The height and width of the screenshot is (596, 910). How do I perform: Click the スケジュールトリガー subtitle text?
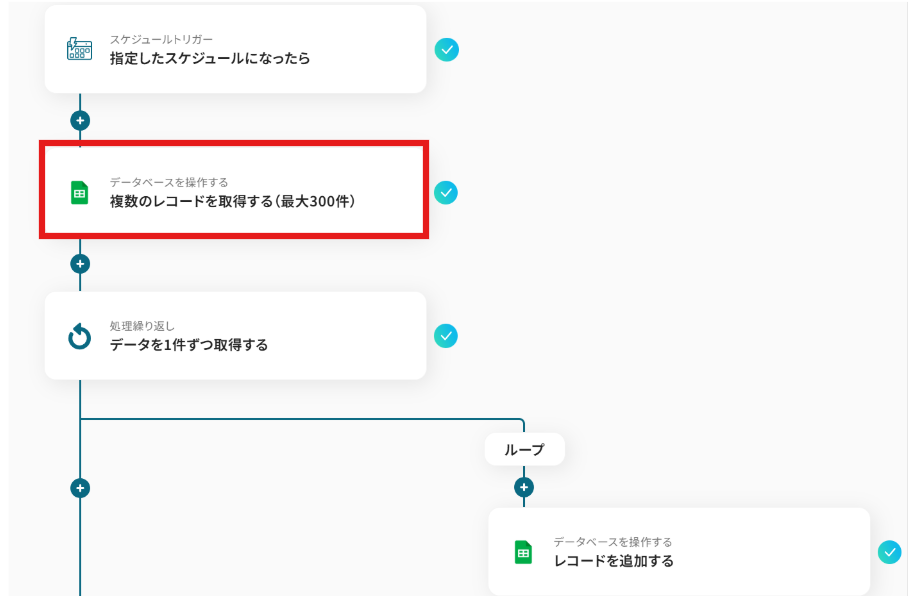(x=161, y=39)
